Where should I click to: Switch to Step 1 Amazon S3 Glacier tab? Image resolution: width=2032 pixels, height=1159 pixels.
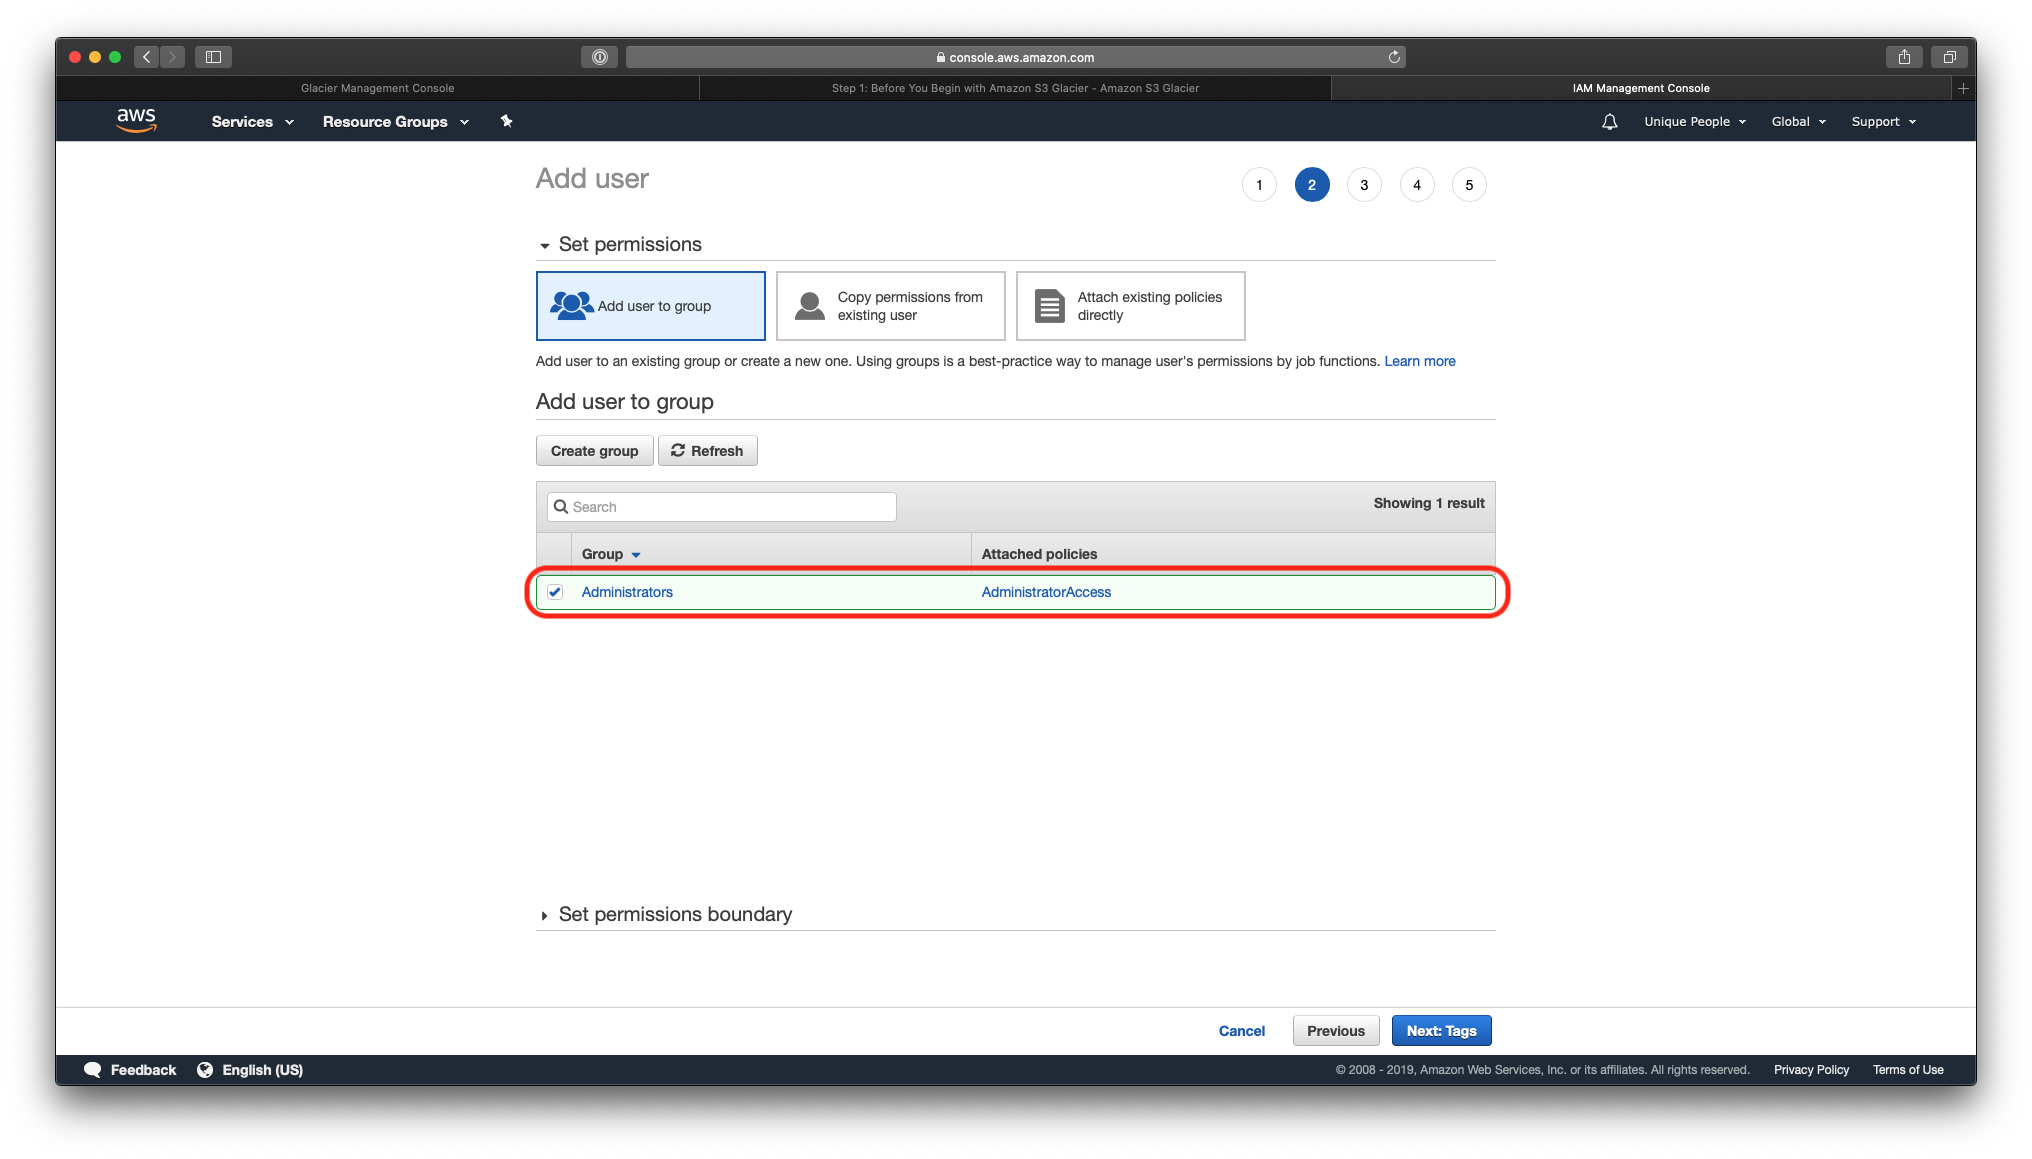click(1015, 88)
